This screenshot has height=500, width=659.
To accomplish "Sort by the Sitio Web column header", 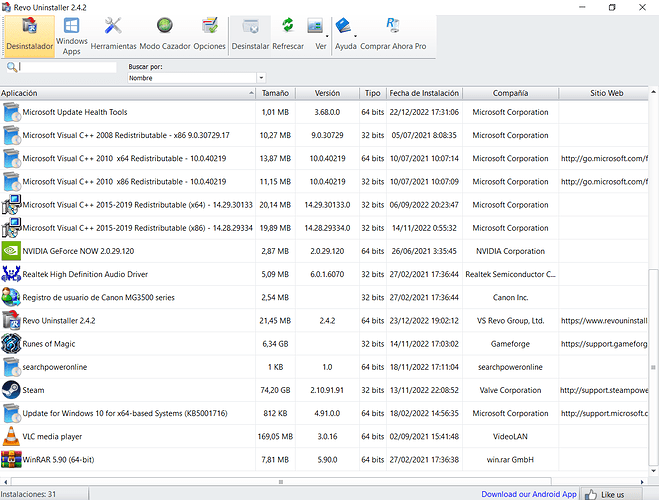I will (x=604, y=93).
